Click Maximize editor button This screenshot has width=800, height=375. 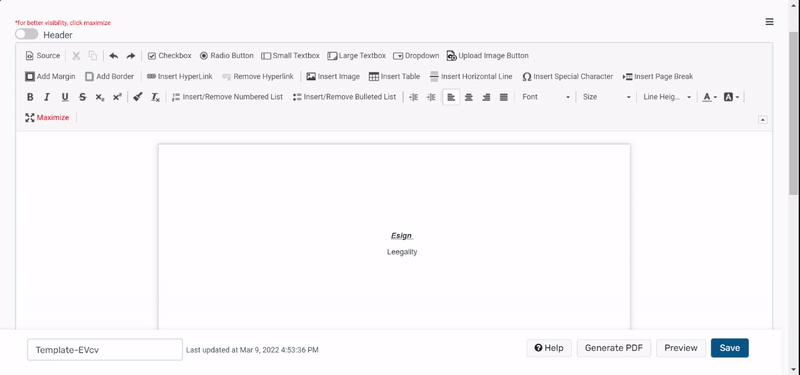coord(47,118)
